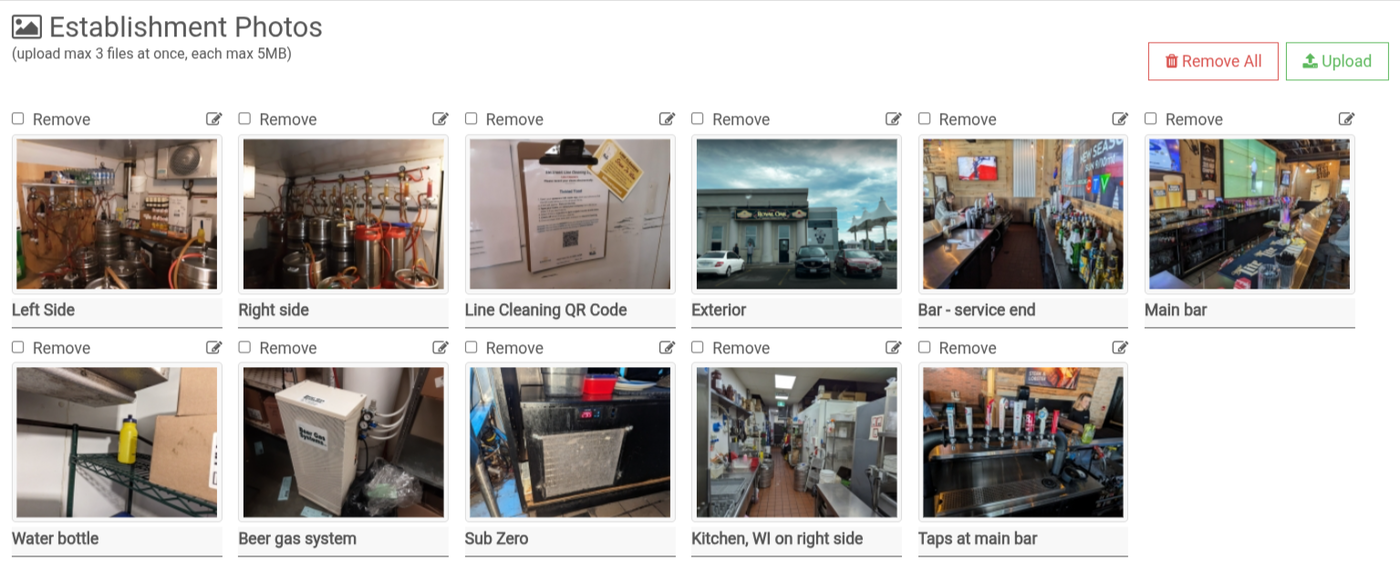Click edit icon above Main bar photo
The image size is (1400, 572).
(1347, 119)
